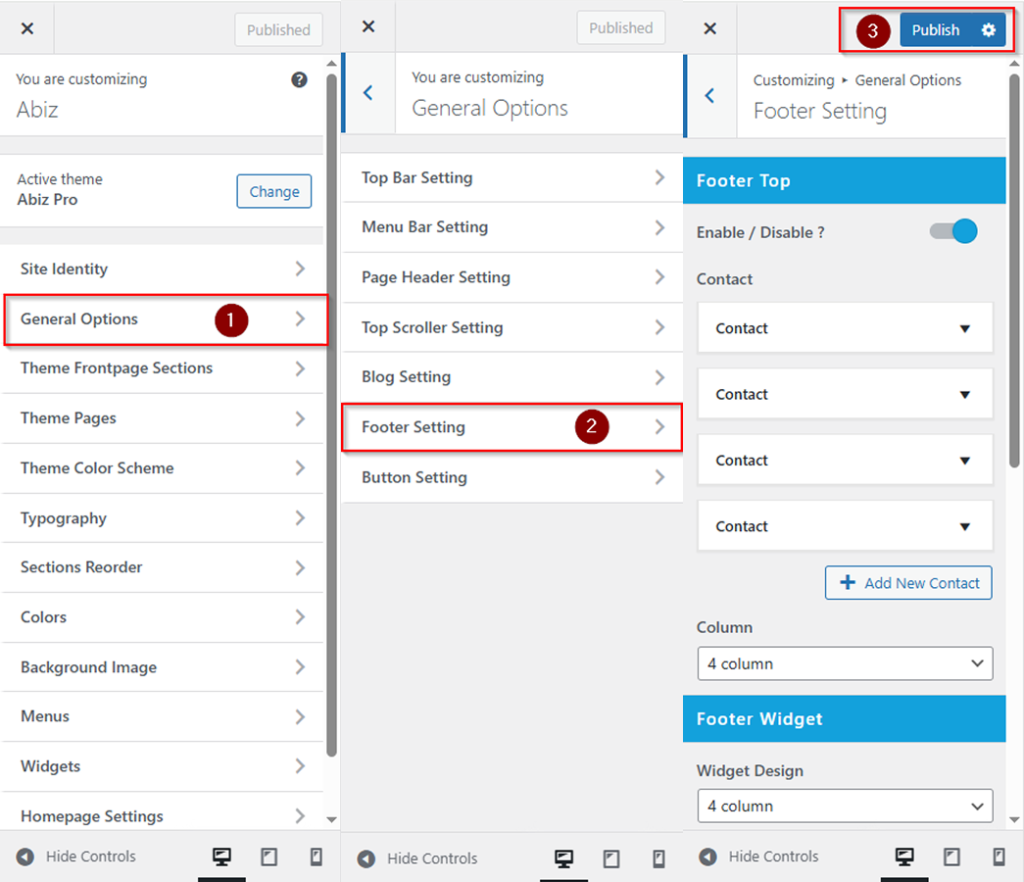The height and width of the screenshot is (882, 1024).
Task: Click the help question mark icon
Action: (x=299, y=80)
